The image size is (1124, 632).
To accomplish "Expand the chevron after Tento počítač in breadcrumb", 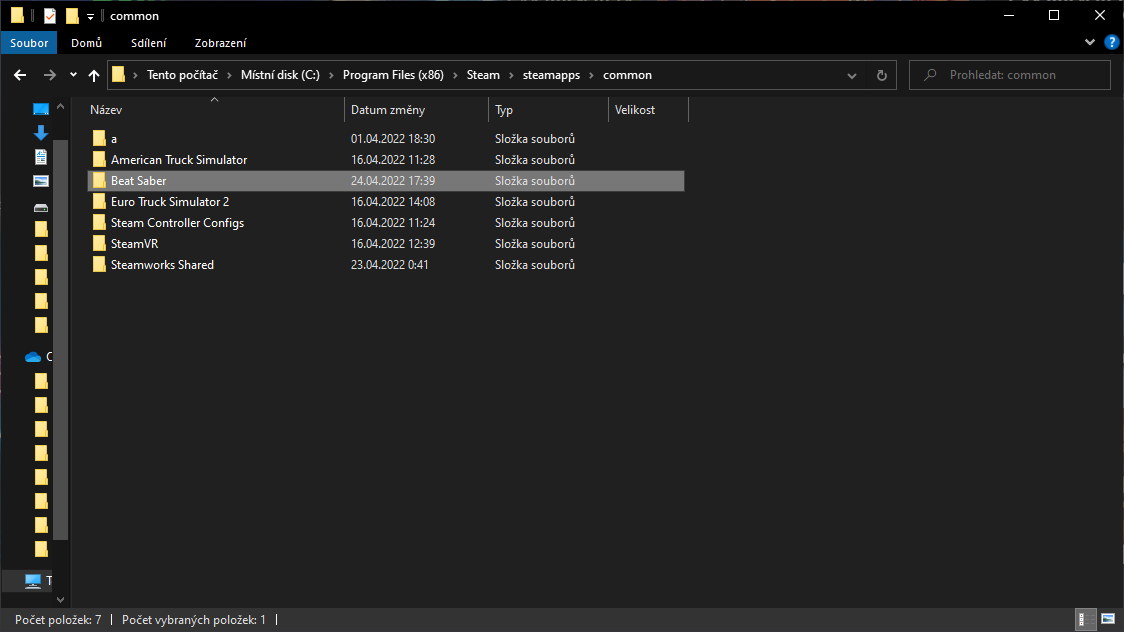I will pos(229,75).
